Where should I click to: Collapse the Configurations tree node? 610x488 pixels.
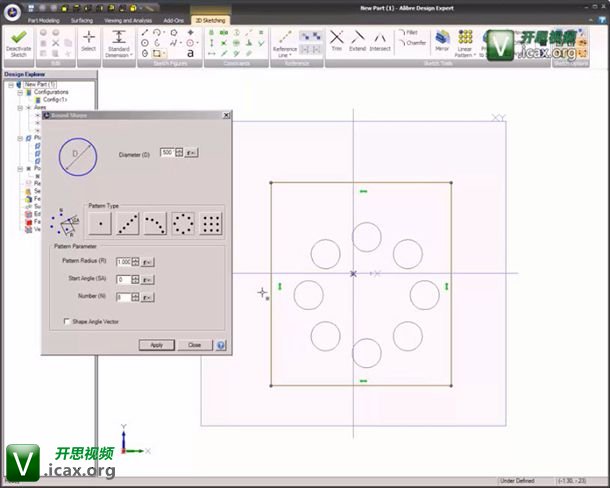[20, 92]
